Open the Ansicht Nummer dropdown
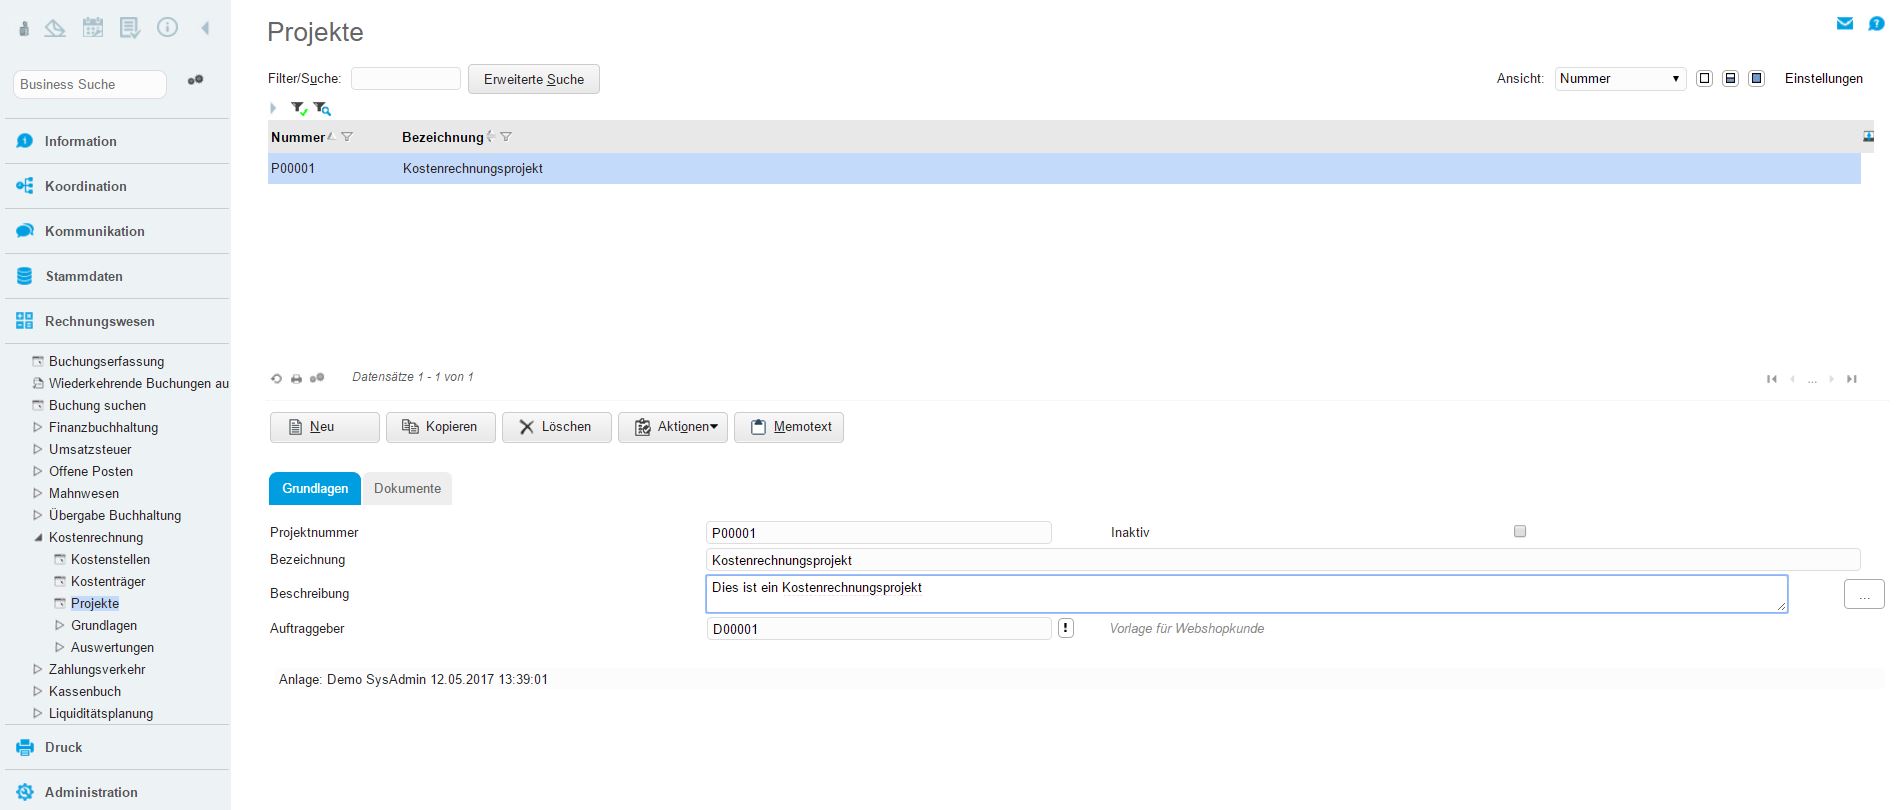The image size is (1896, 810). point(1620,78)
